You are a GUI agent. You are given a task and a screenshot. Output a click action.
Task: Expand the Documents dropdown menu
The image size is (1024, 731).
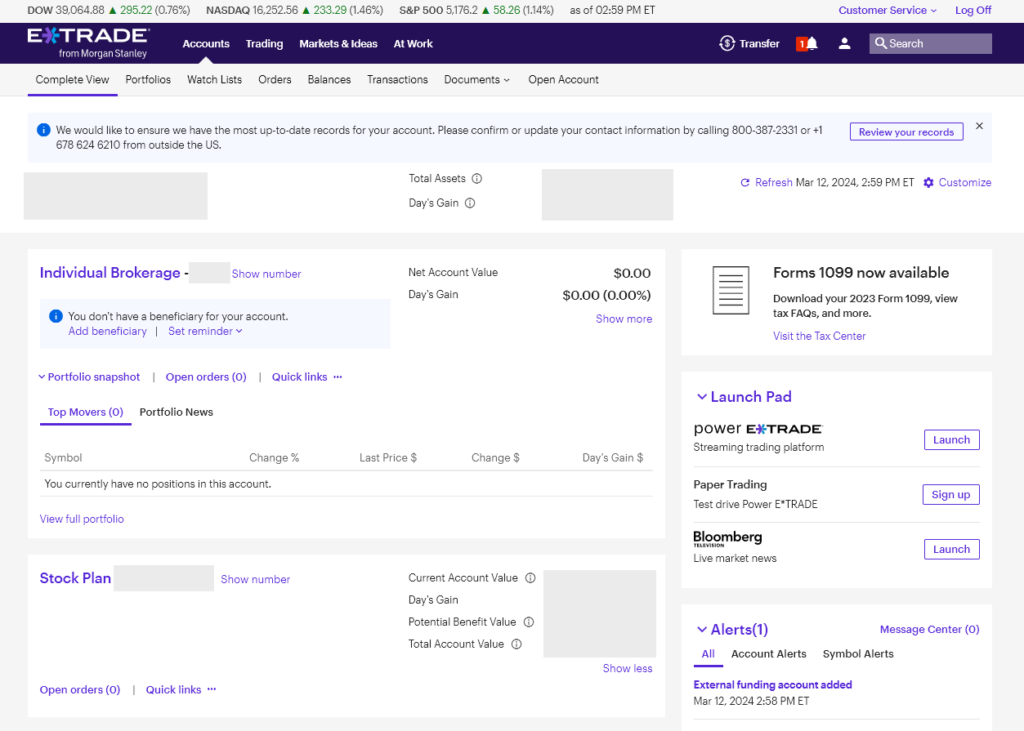tap(477, 80)
